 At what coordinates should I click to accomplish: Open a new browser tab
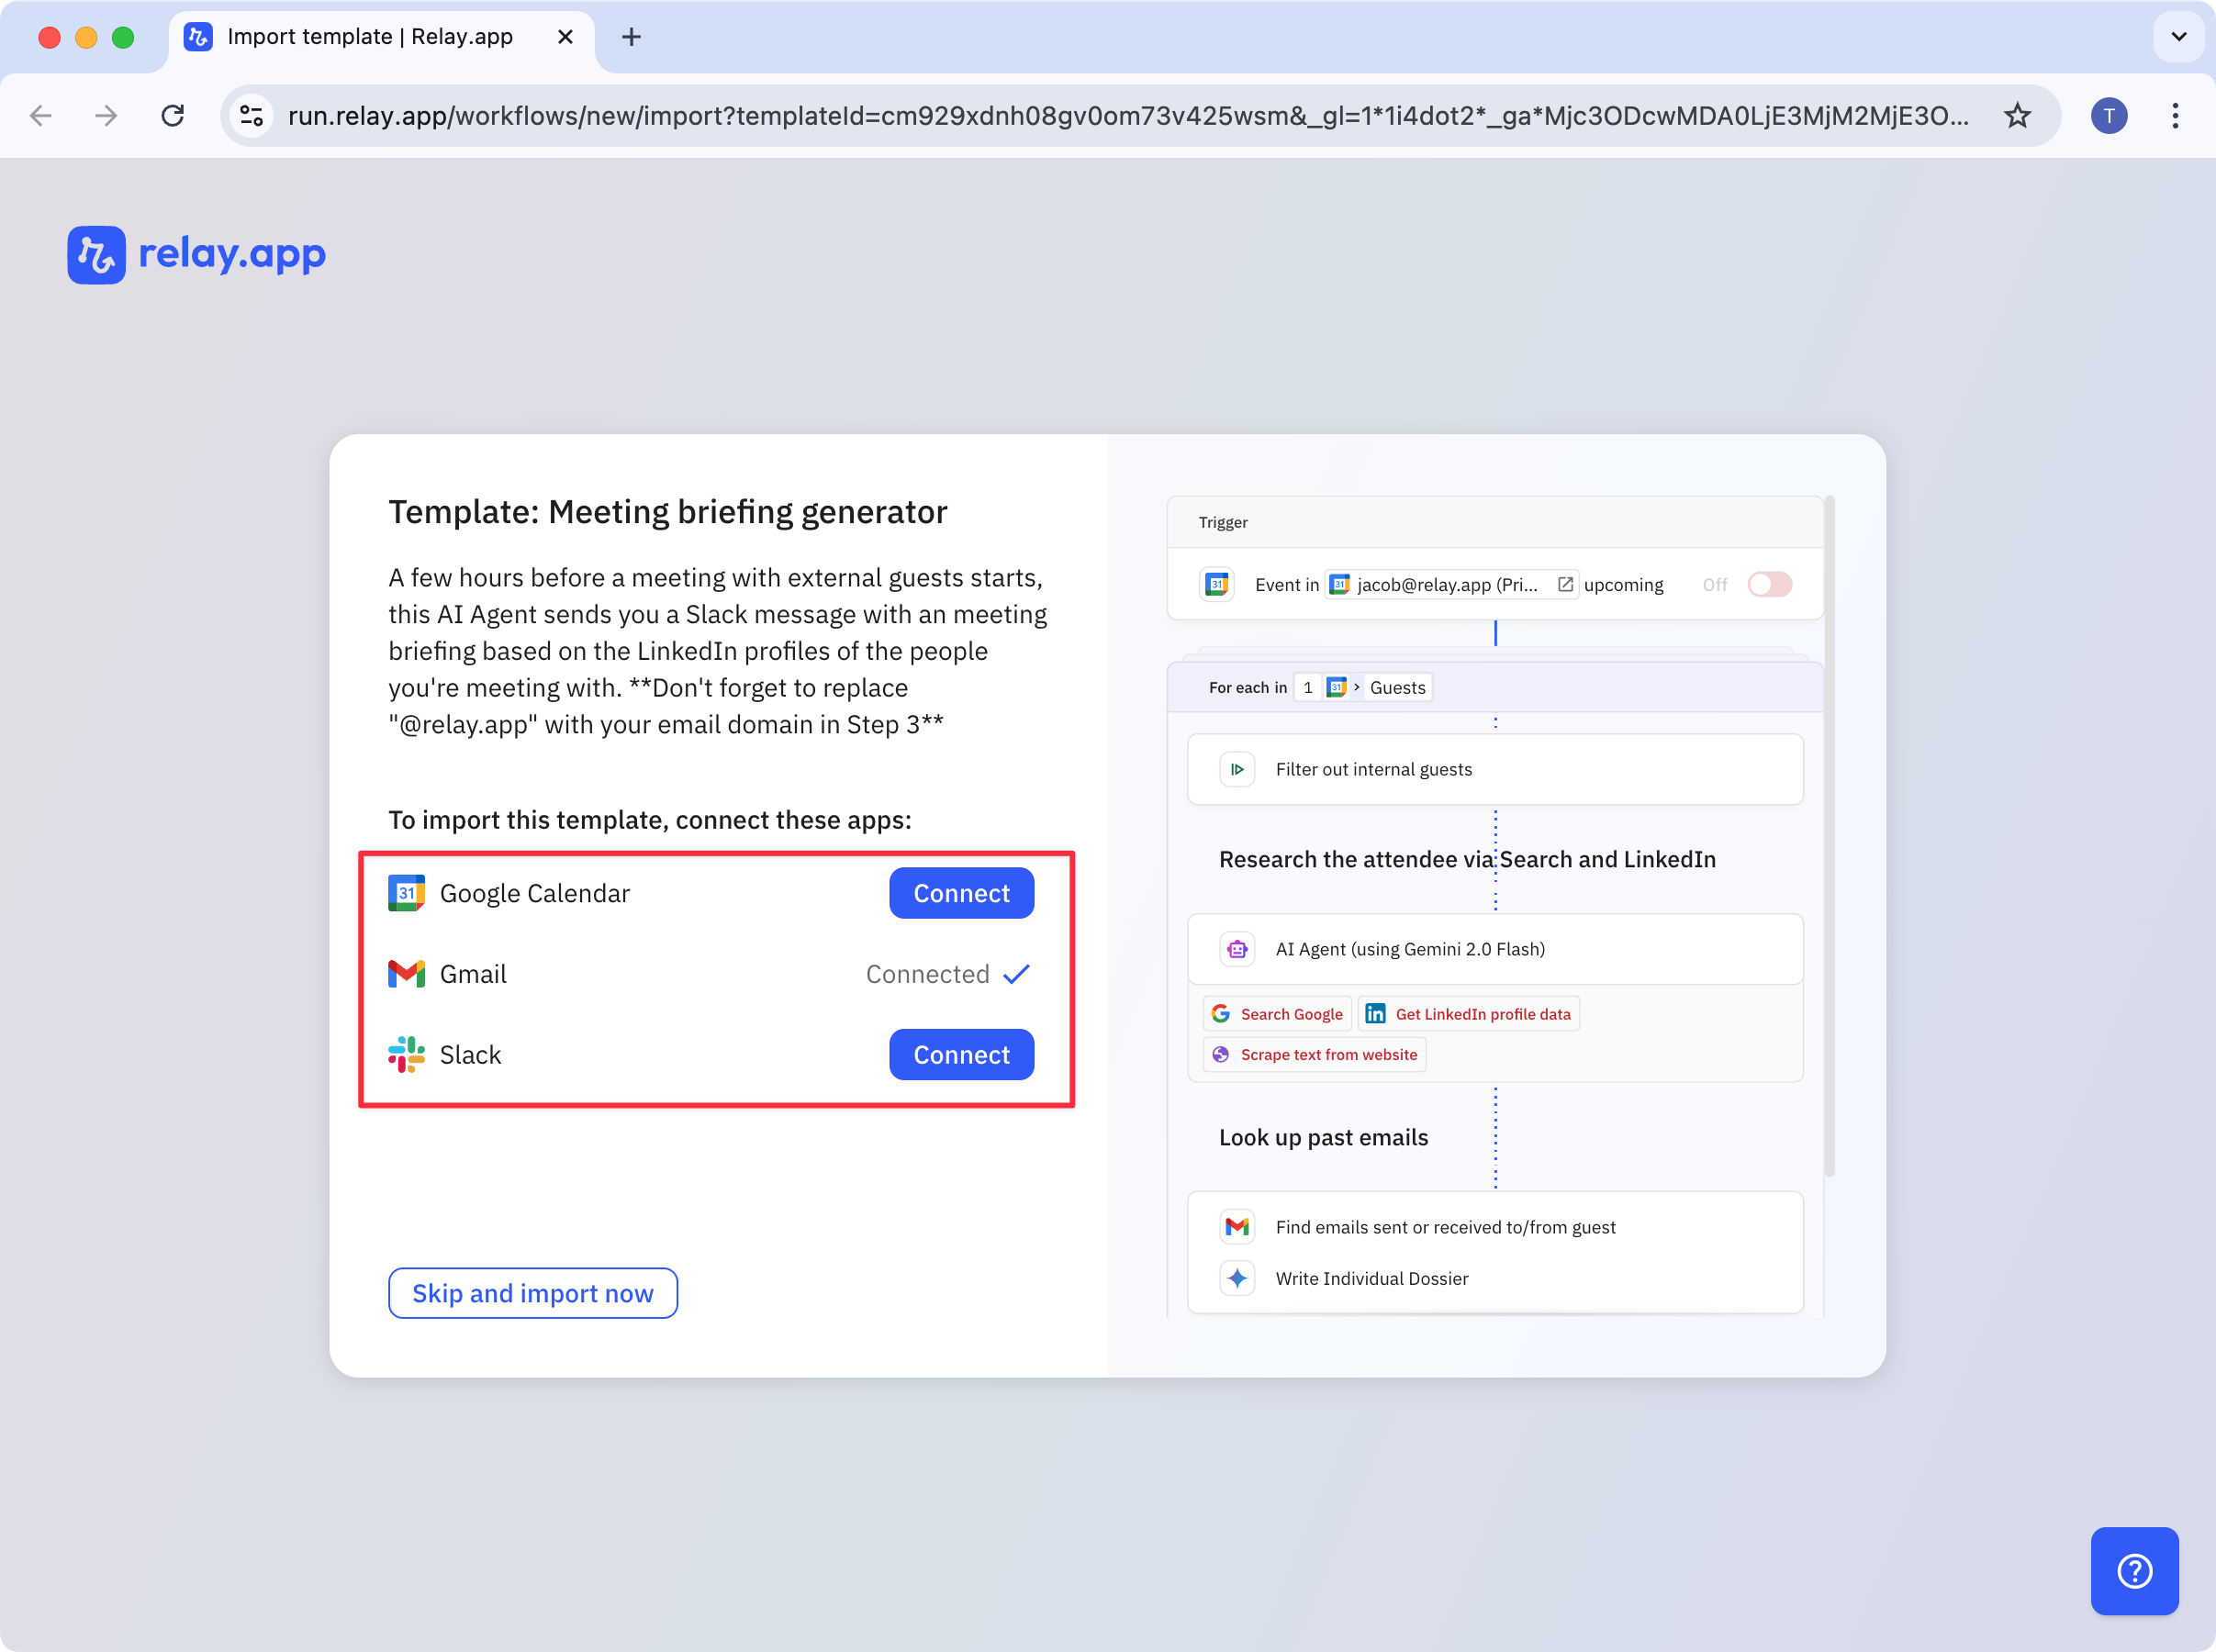point(631,37)
